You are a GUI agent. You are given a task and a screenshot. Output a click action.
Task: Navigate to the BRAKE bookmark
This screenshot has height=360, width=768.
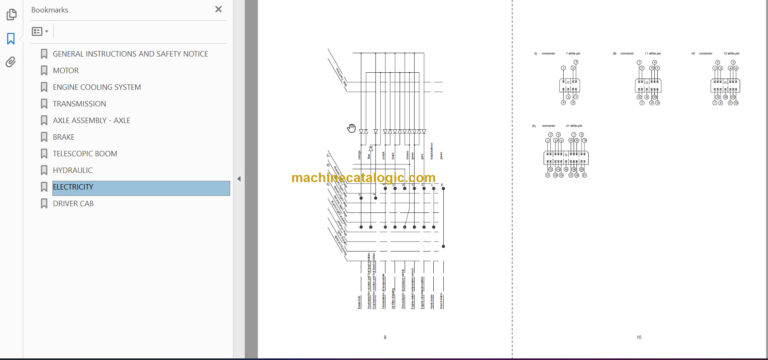(x=64, y=137)
